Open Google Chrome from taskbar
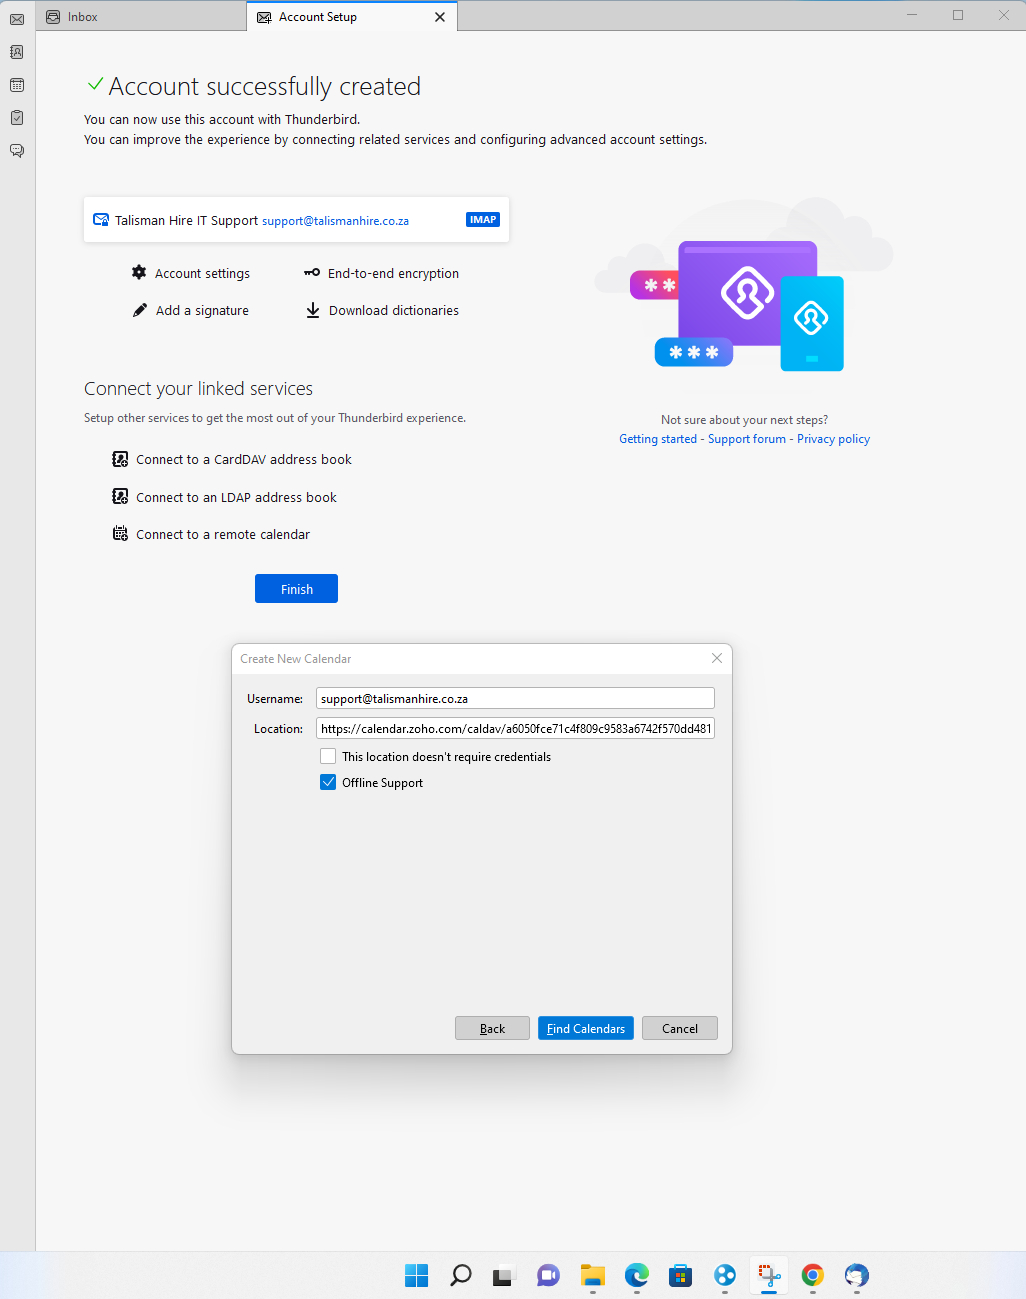The width and height of the screenshot is (1026, 1299). coord(813,1275)
